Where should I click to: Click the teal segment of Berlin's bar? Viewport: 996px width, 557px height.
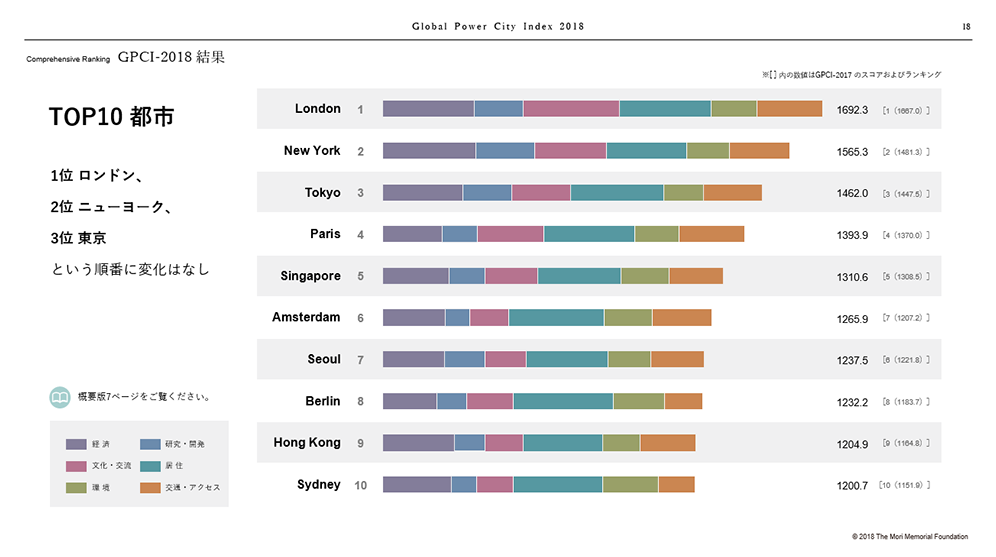(562, 401)
